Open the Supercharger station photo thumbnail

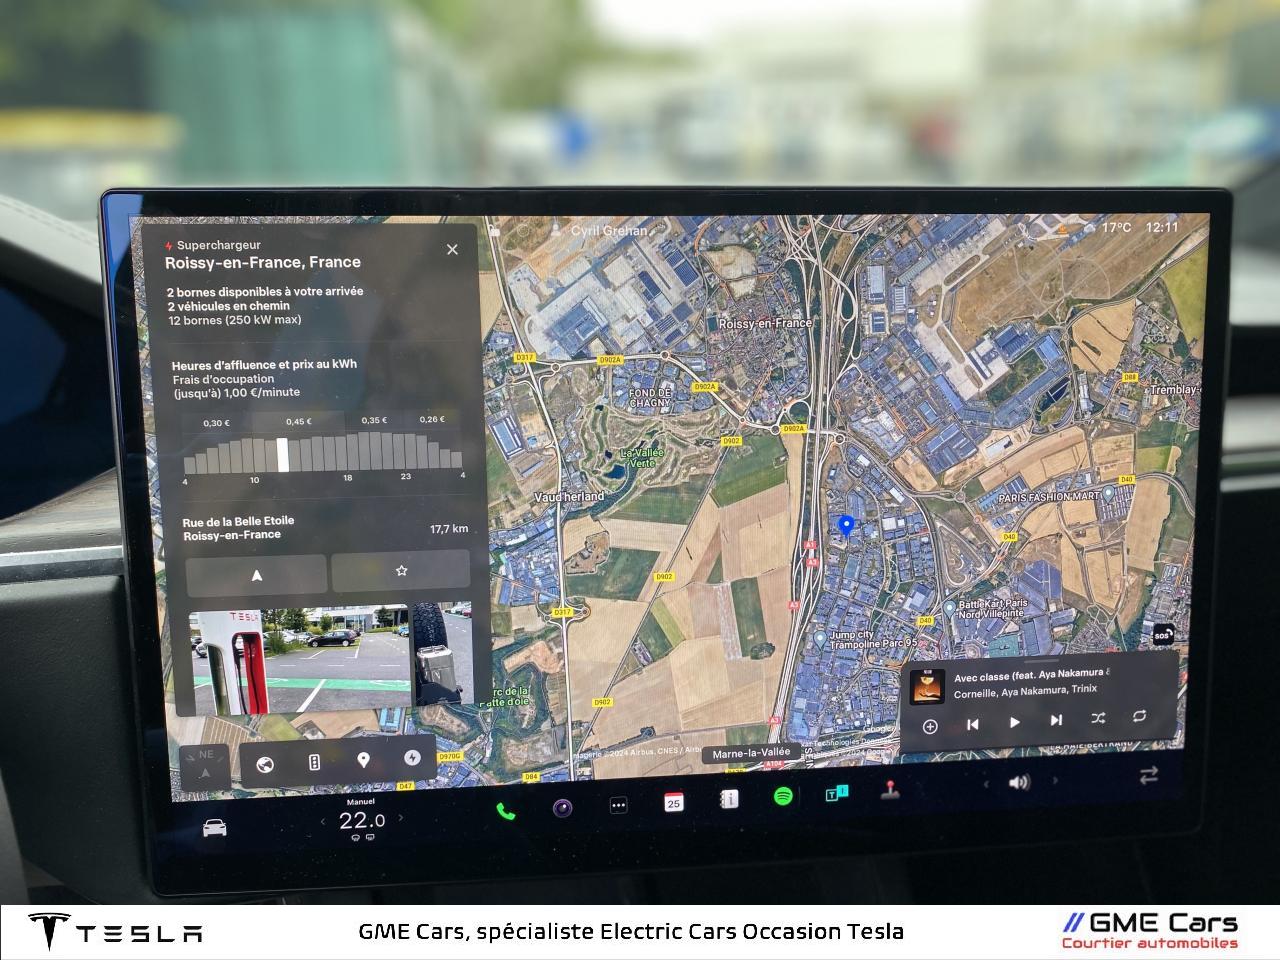pos(300,661)
